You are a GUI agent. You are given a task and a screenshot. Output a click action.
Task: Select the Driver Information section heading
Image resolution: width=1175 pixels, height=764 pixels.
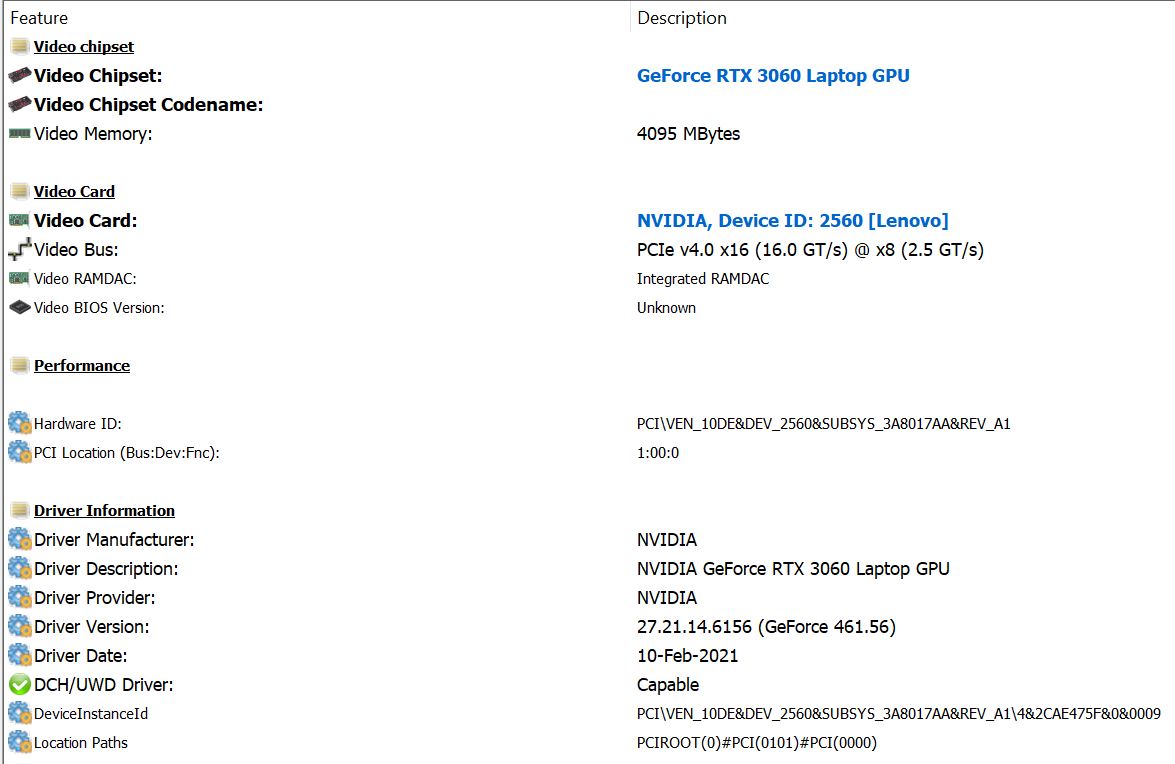104,511
